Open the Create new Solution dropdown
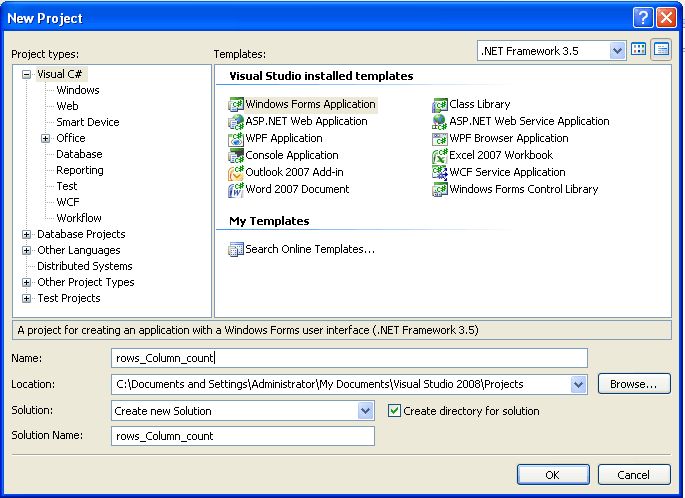 [x=365, y=411]
